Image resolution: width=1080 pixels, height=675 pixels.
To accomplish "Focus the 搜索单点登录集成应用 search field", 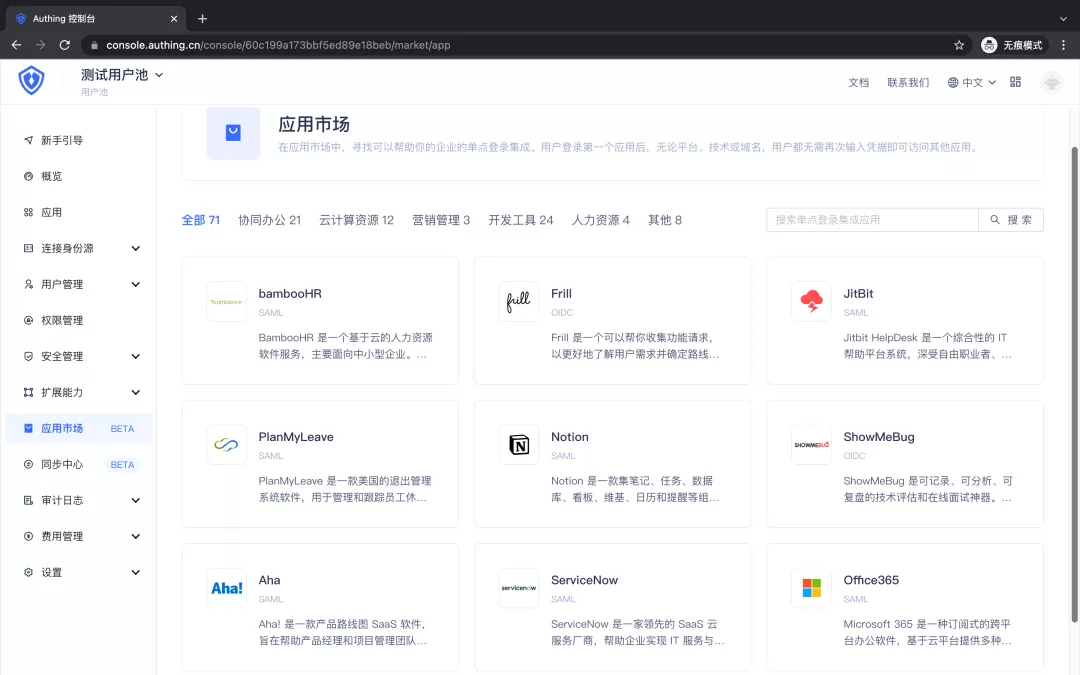I will (x=872, y=220).
